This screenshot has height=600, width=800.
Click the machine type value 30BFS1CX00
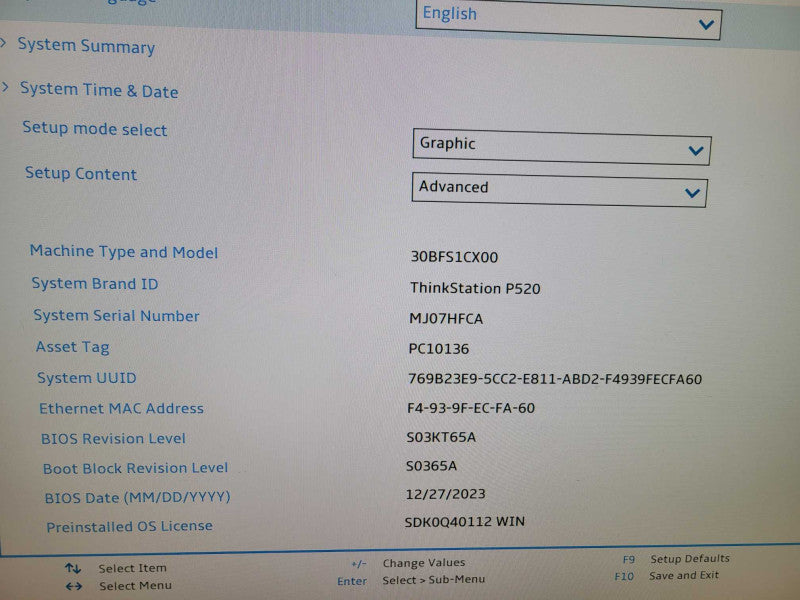pyautogui.click(x=454, y=256)
